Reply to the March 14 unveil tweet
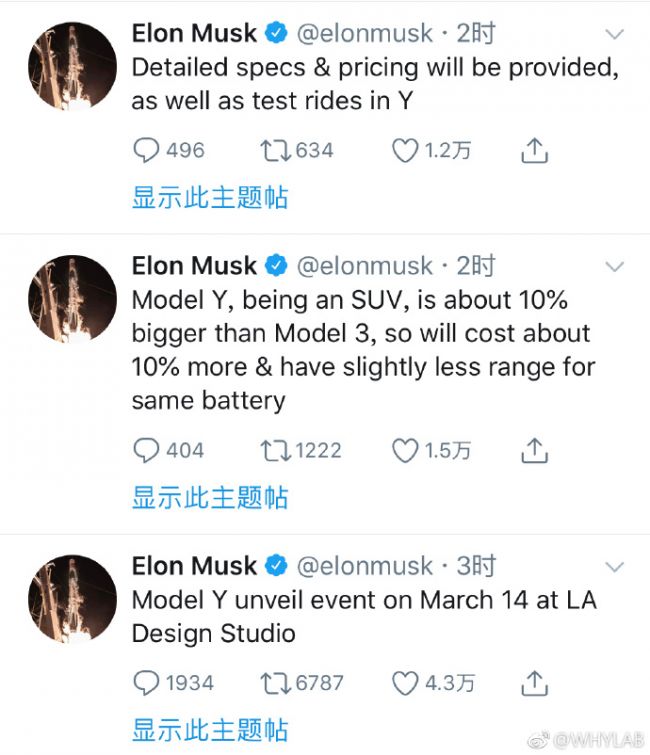This screenshot has height=755, width=650. pyautogui.click(x=147, y=683)
